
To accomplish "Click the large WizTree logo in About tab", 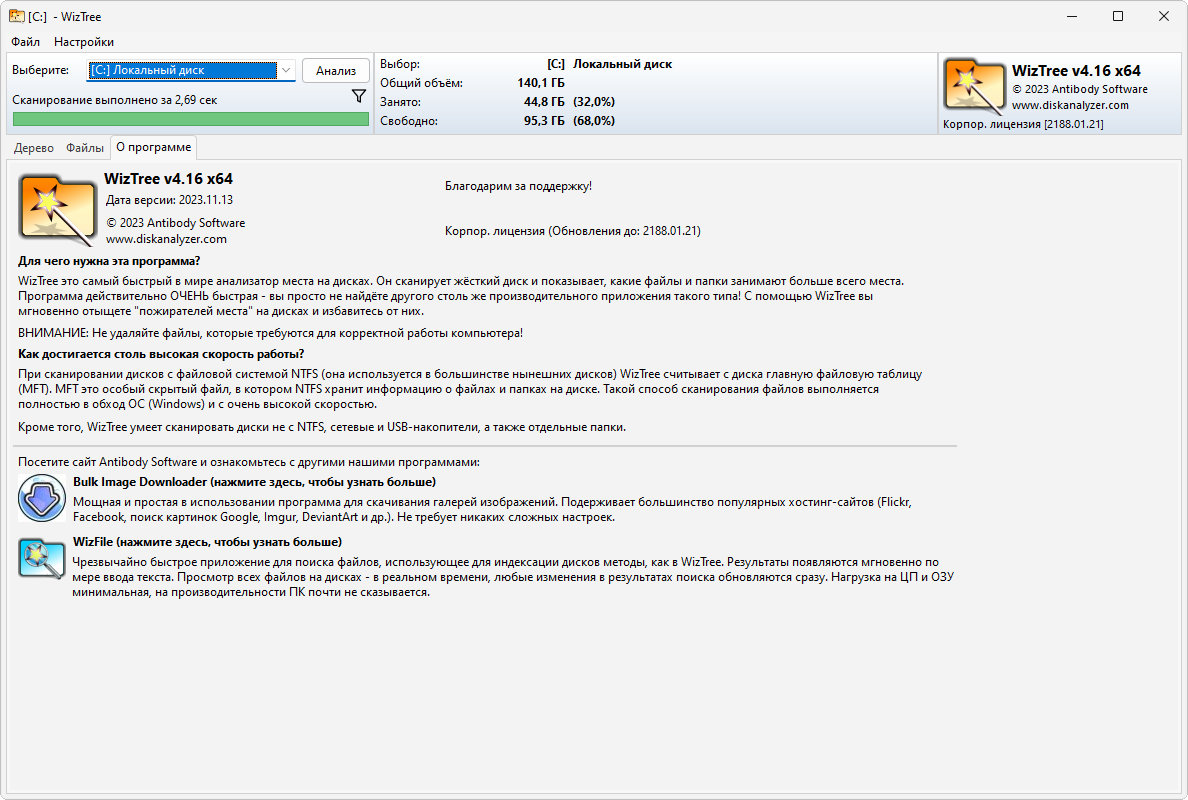I will 58,210.
